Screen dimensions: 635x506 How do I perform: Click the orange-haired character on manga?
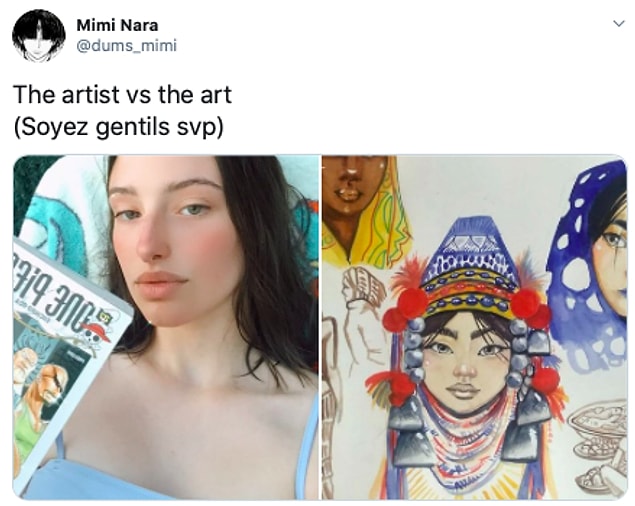click(51, 387)
